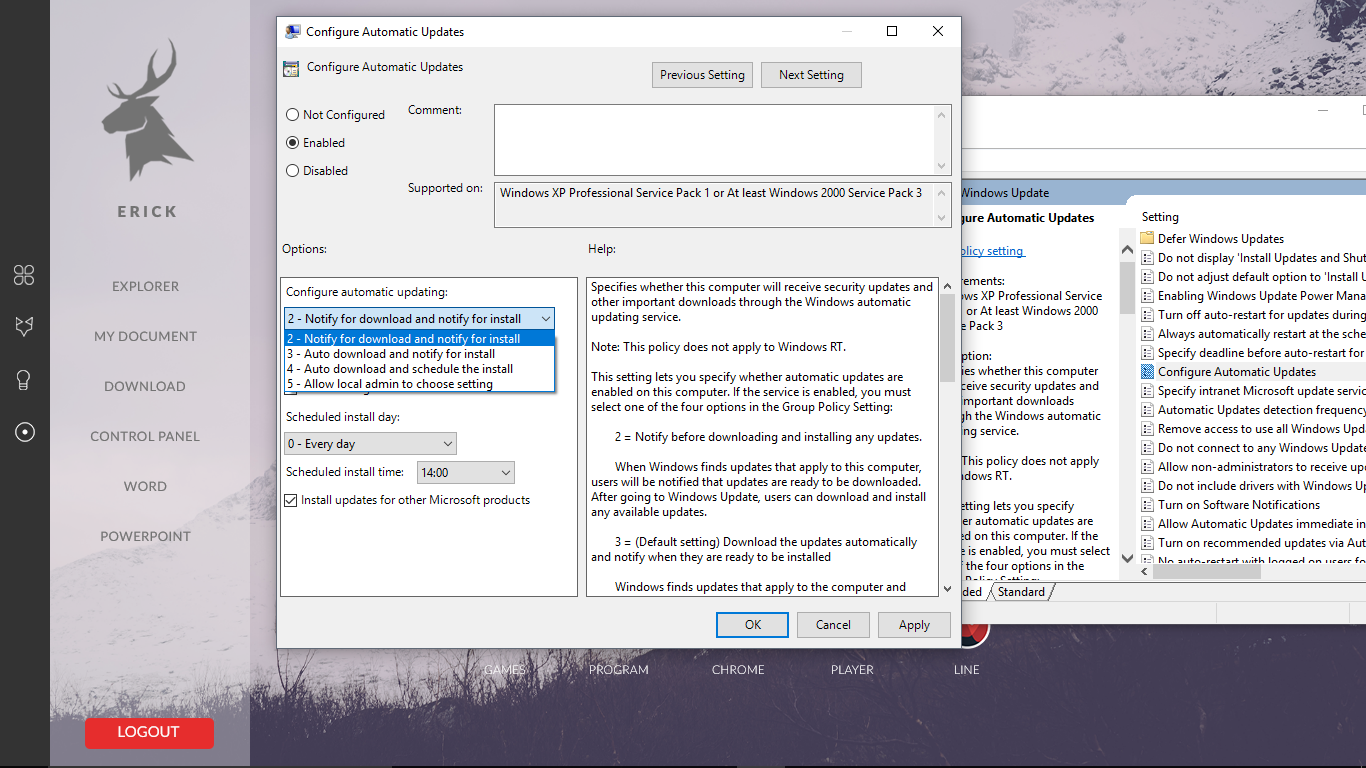Choose 3 - Auto download and notify for install
The image size is (1366, 768).
419,354
